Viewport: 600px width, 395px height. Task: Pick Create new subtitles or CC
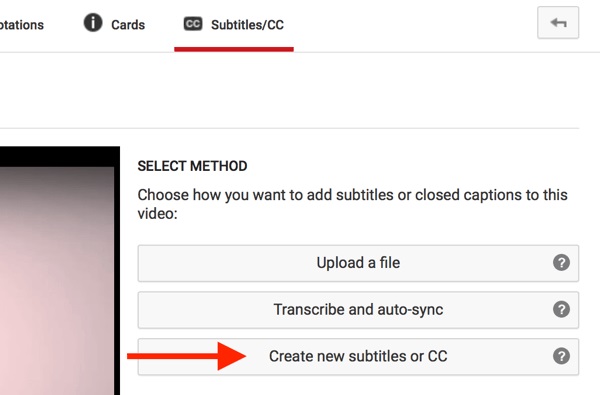click(x=358, y=357)
